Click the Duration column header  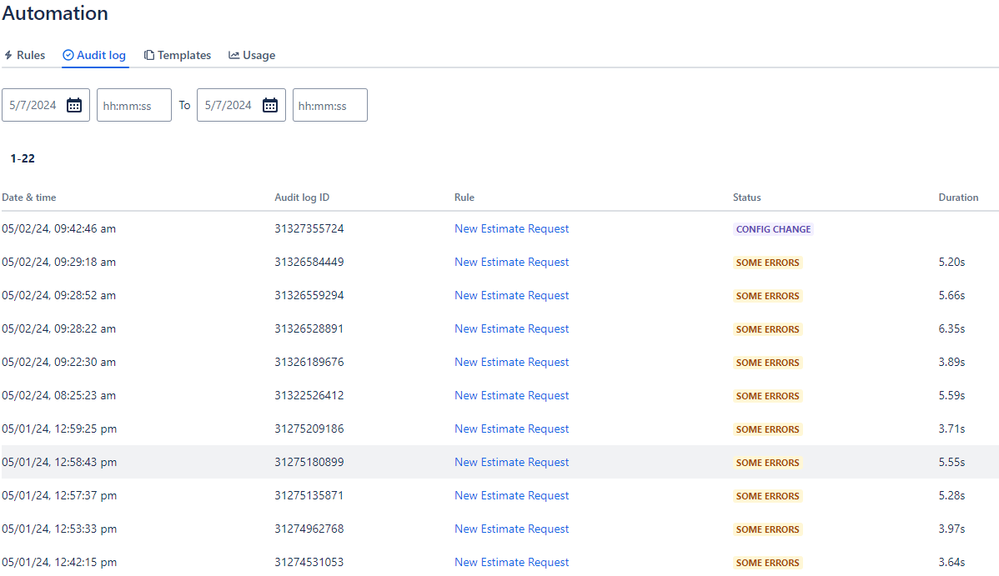pos(957,197)
